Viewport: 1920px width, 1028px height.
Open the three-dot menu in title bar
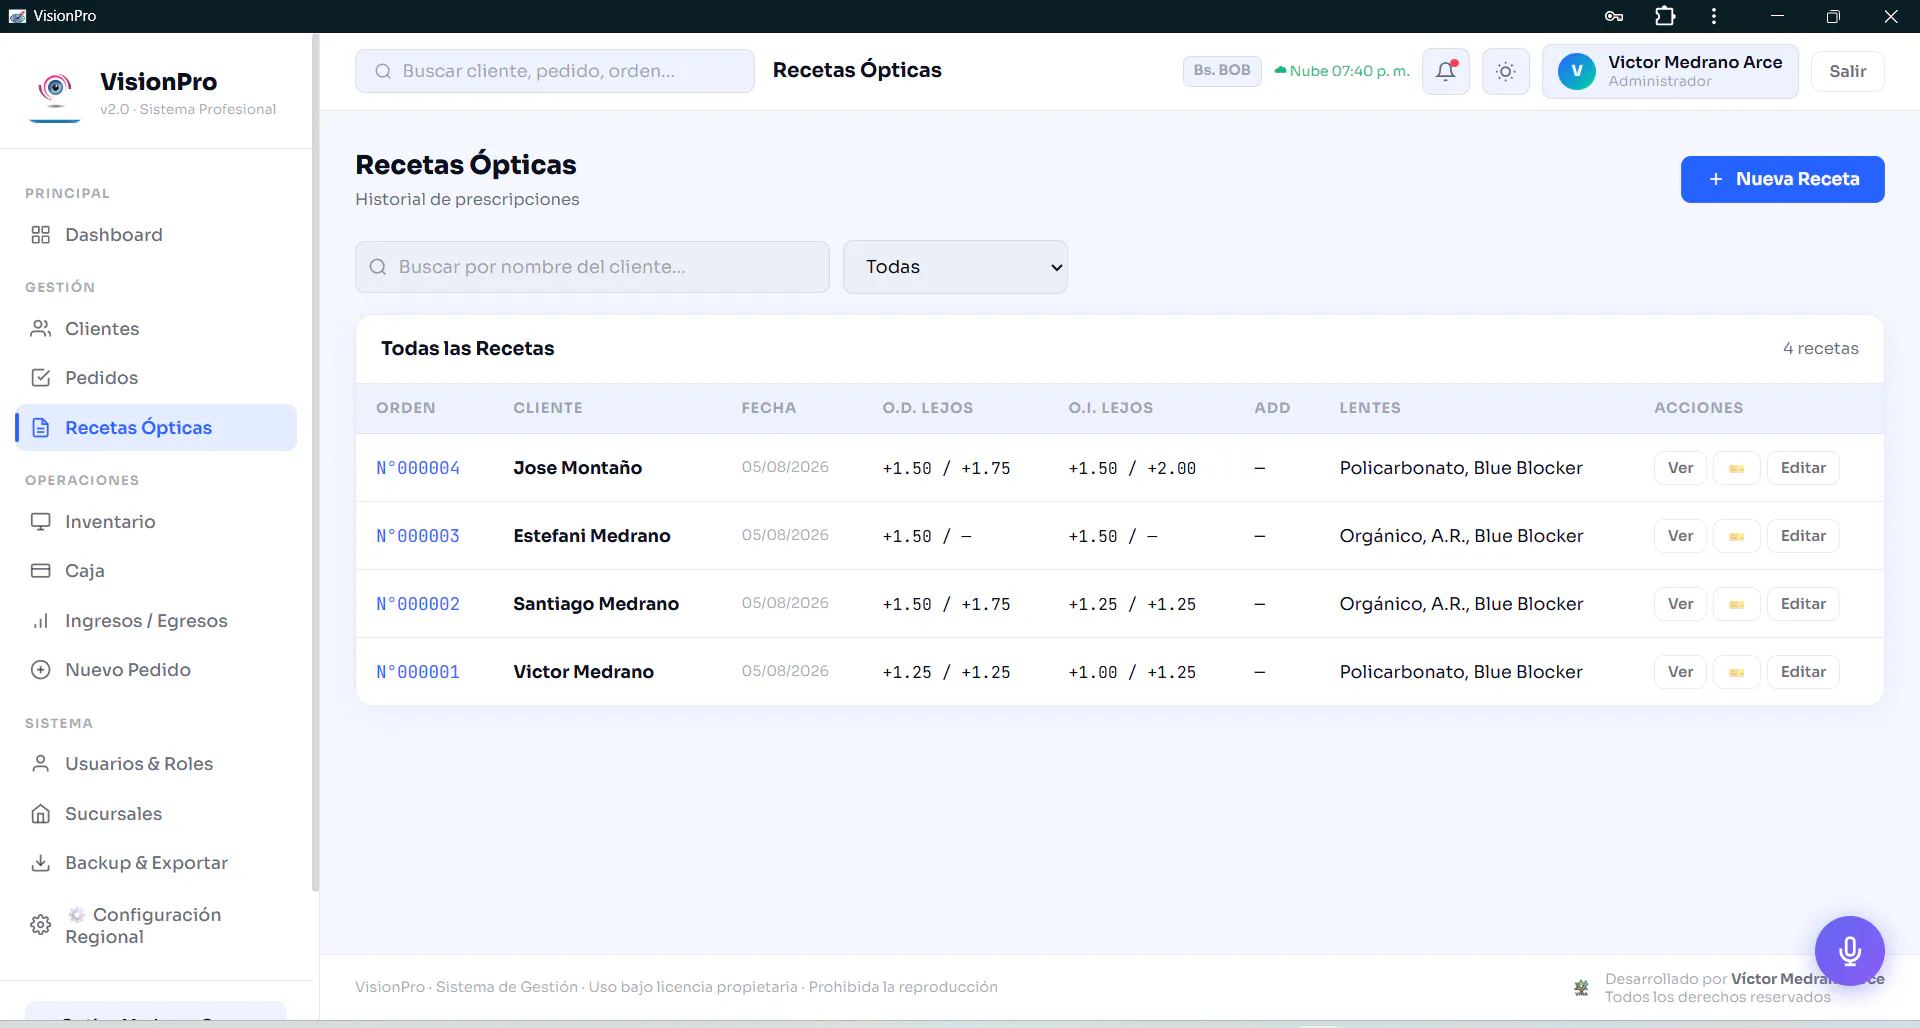coord(1714,16)
